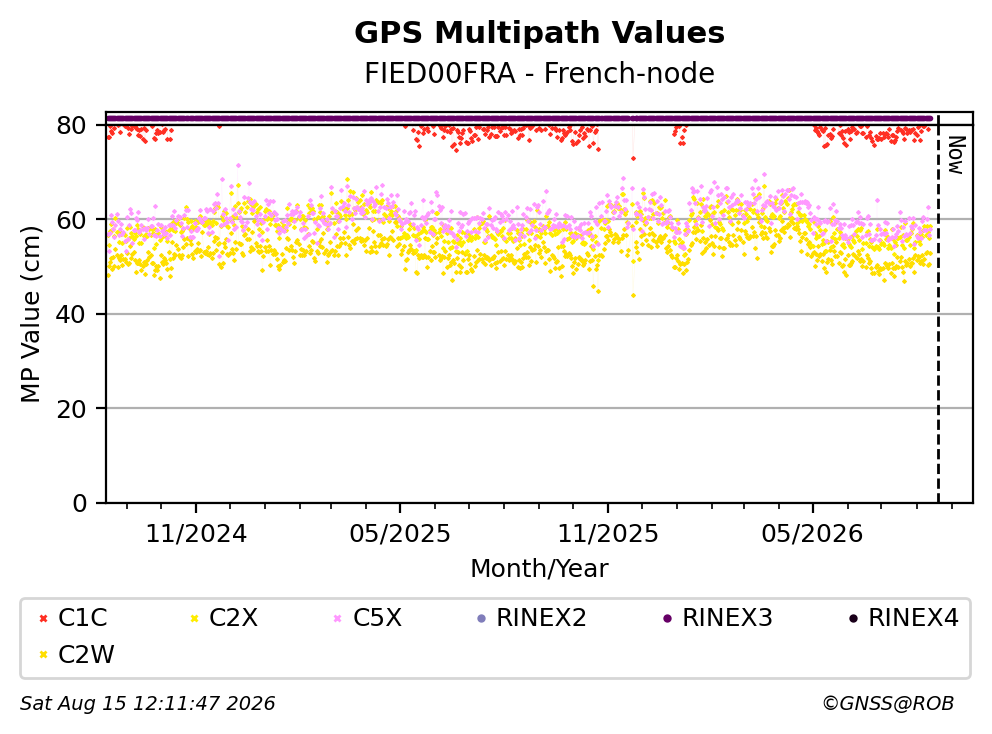Click the x-axis tick label '05/2025'
Viewport: 992px width, 734px height.
pos(400,534)
